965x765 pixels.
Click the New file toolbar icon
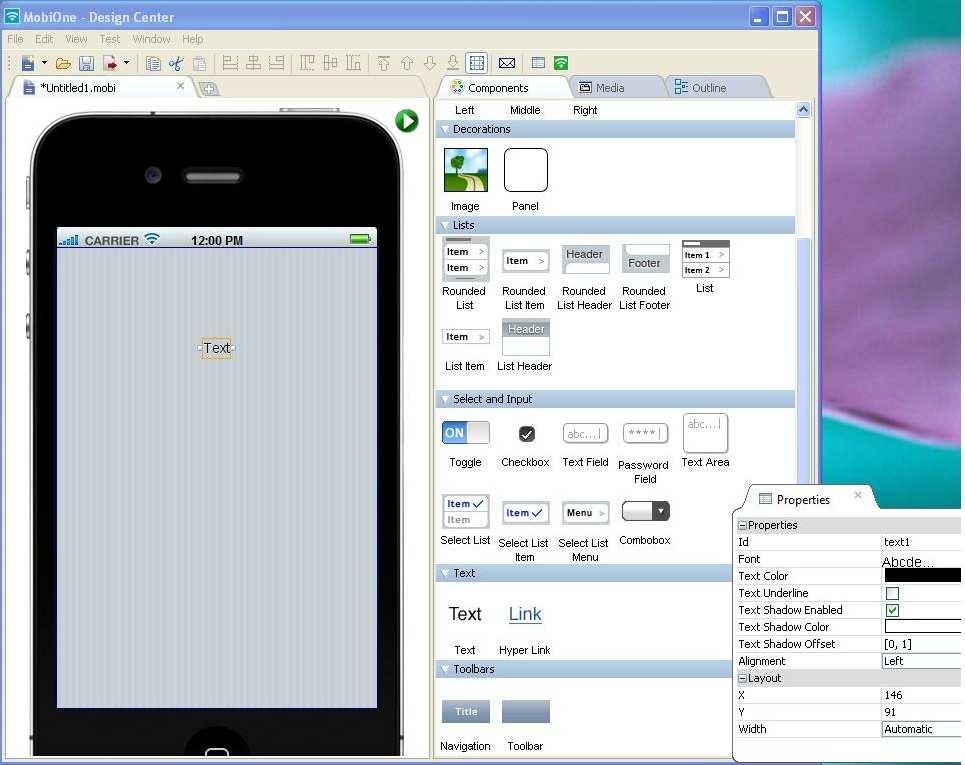(x=28, y=63)
